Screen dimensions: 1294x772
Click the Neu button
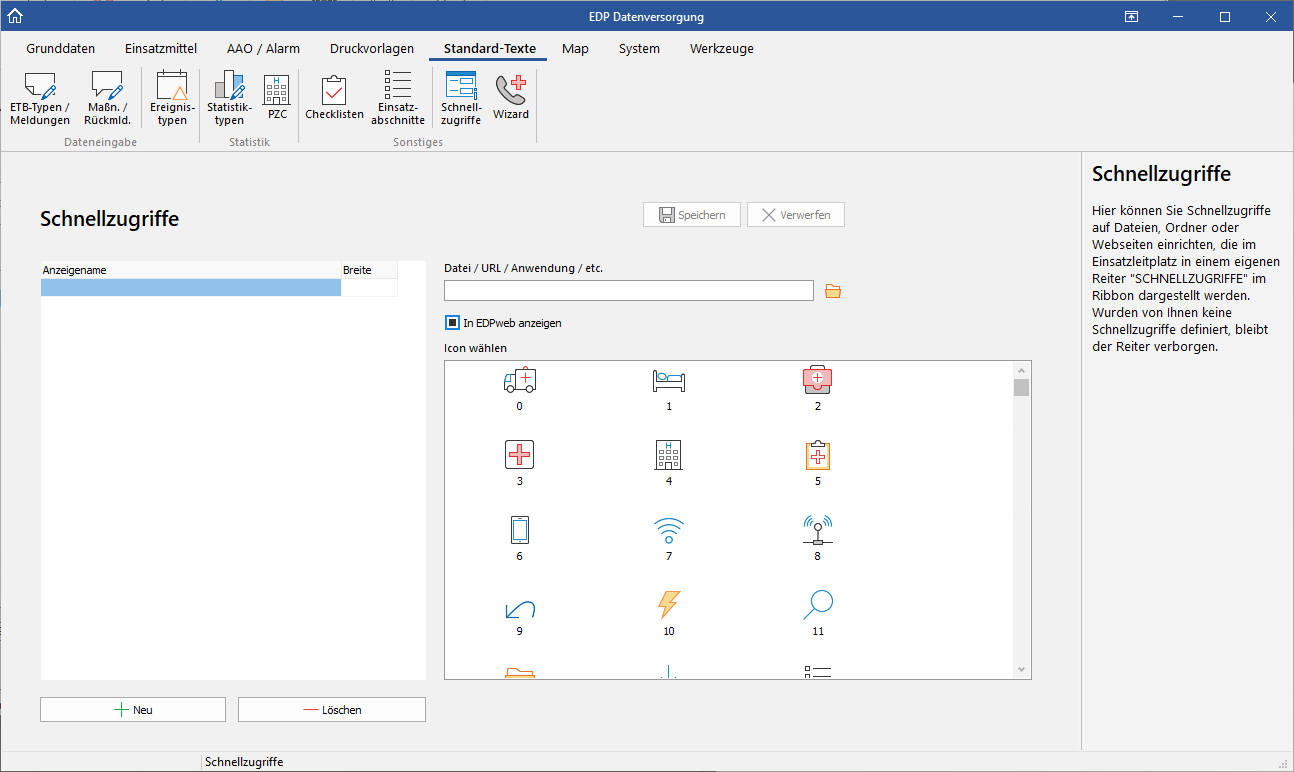[x=133, y=709]
